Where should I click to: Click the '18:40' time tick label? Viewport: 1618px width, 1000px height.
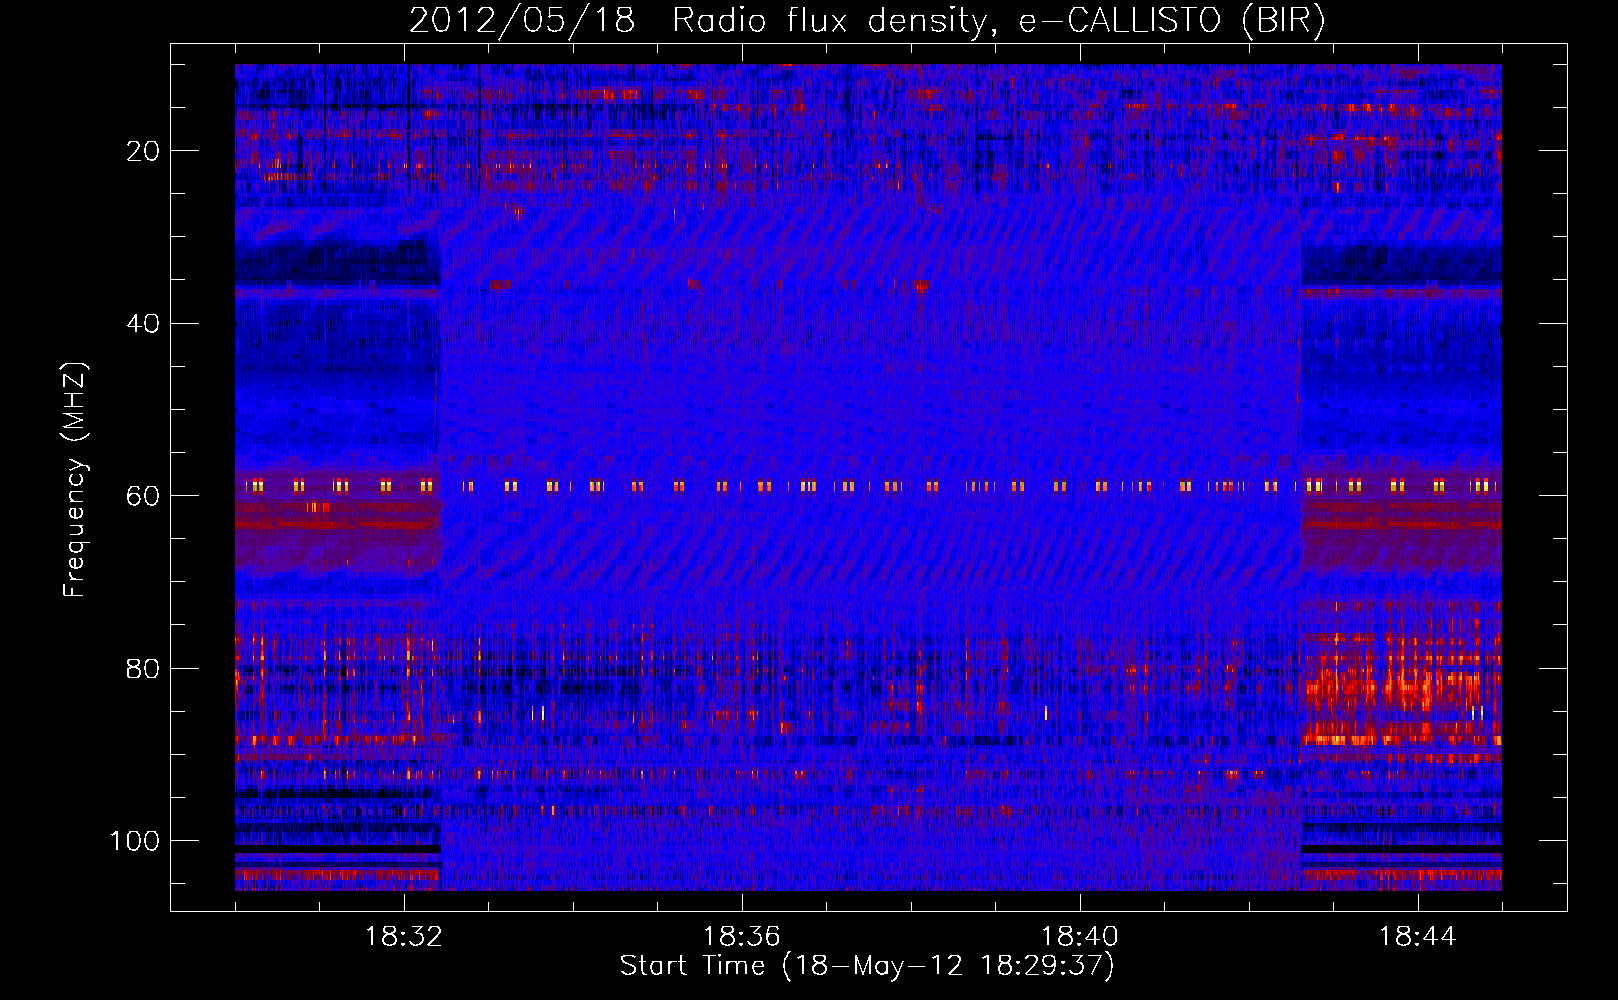tap(1080, 937)
